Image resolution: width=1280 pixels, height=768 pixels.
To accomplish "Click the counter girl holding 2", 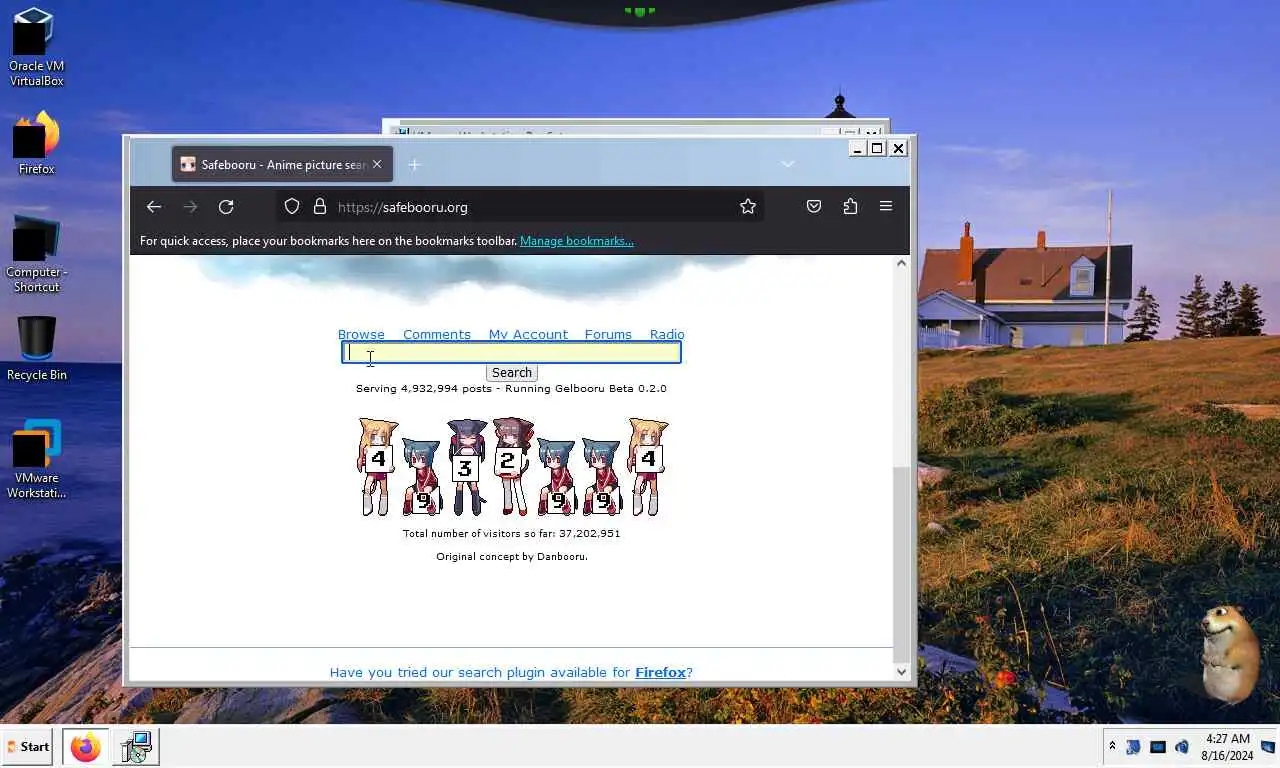I will 511,465.
